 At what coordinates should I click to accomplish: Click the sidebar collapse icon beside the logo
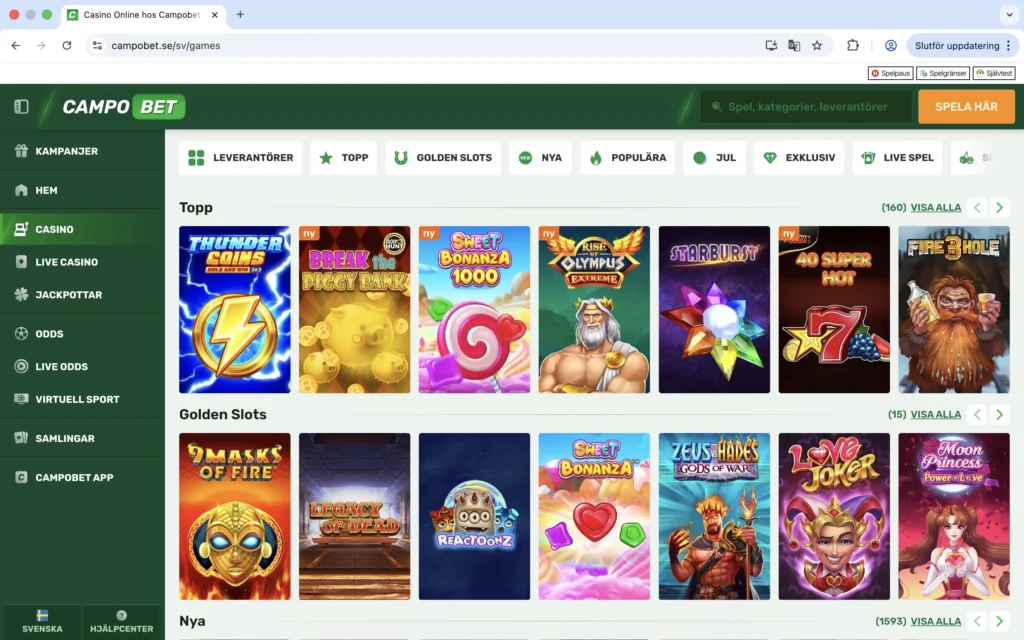tap(23, 107)
